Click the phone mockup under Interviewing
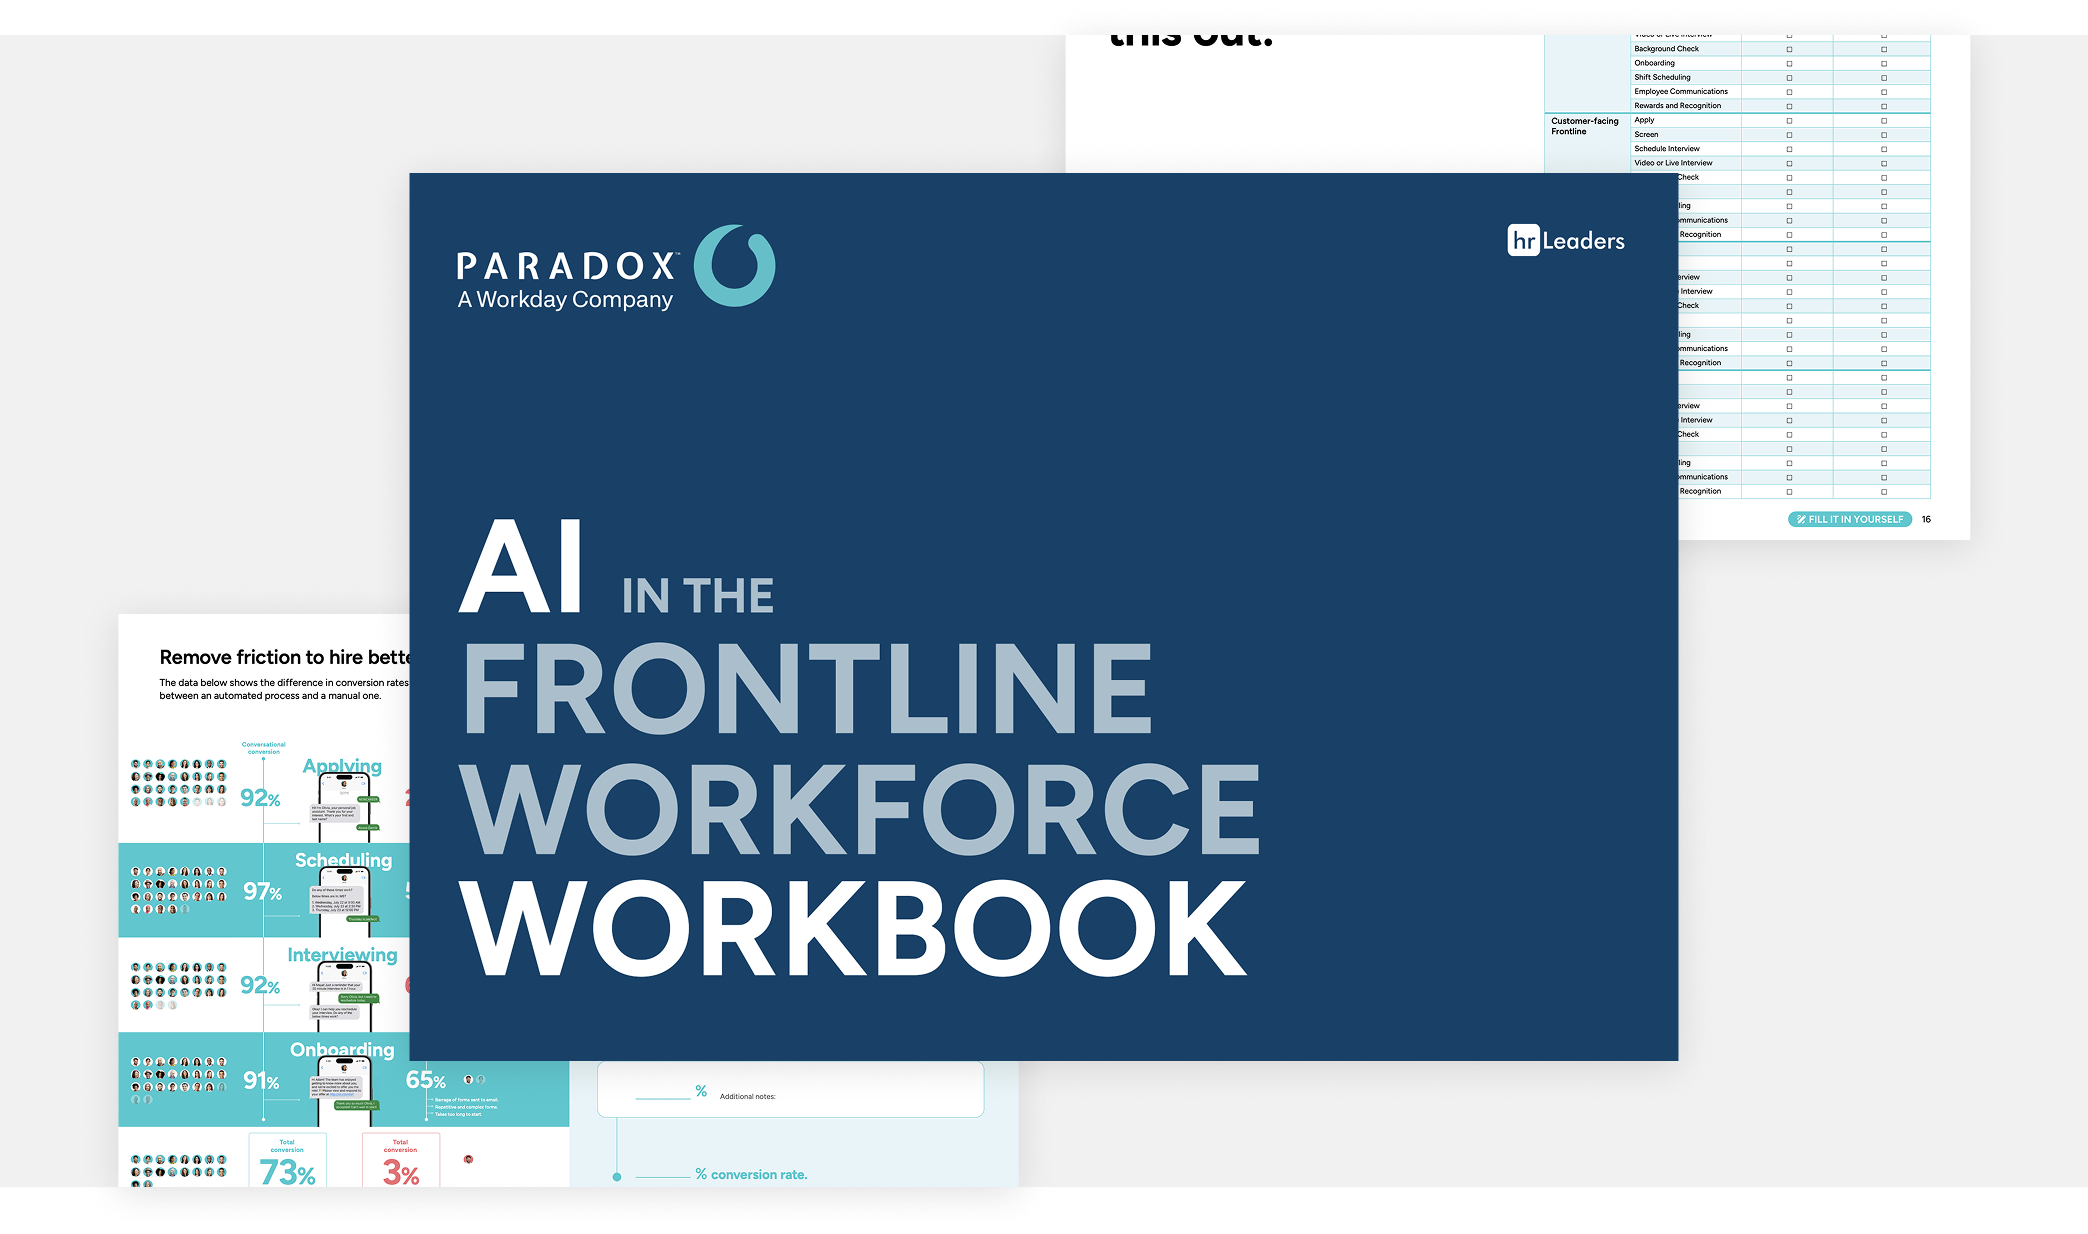Screen dimensions: 2088x1234 coord(344,997)
